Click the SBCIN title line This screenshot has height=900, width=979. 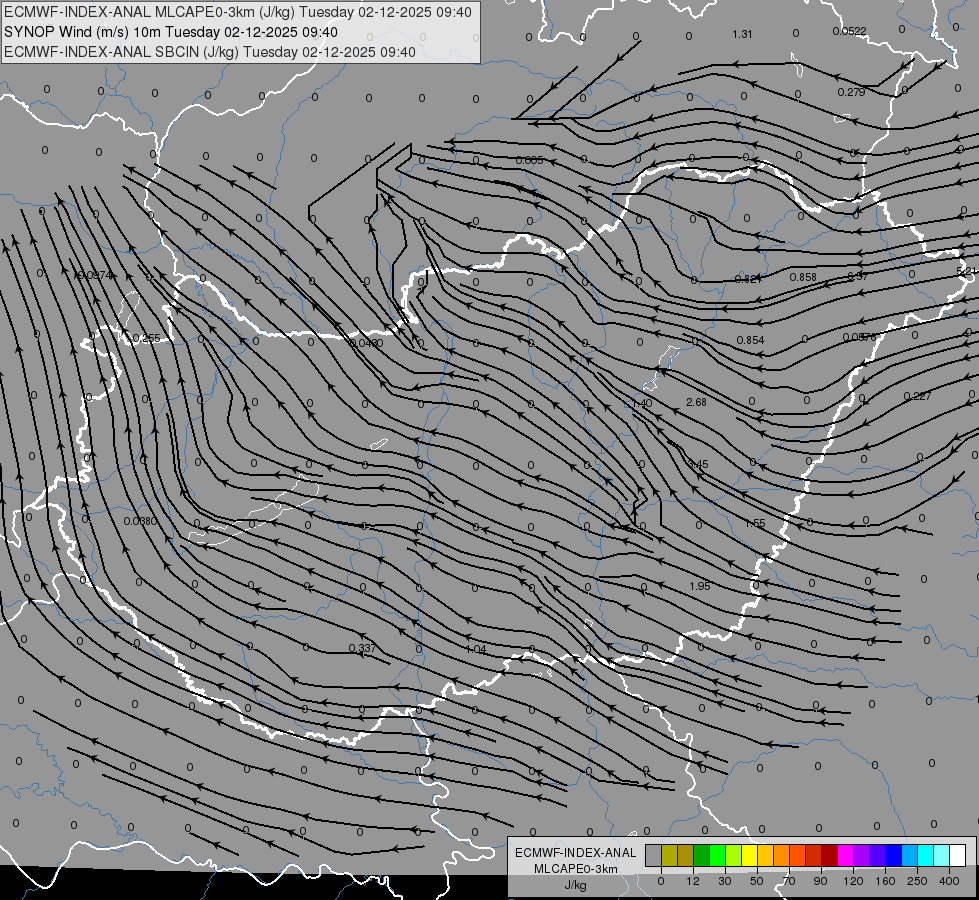click(210, 52)
